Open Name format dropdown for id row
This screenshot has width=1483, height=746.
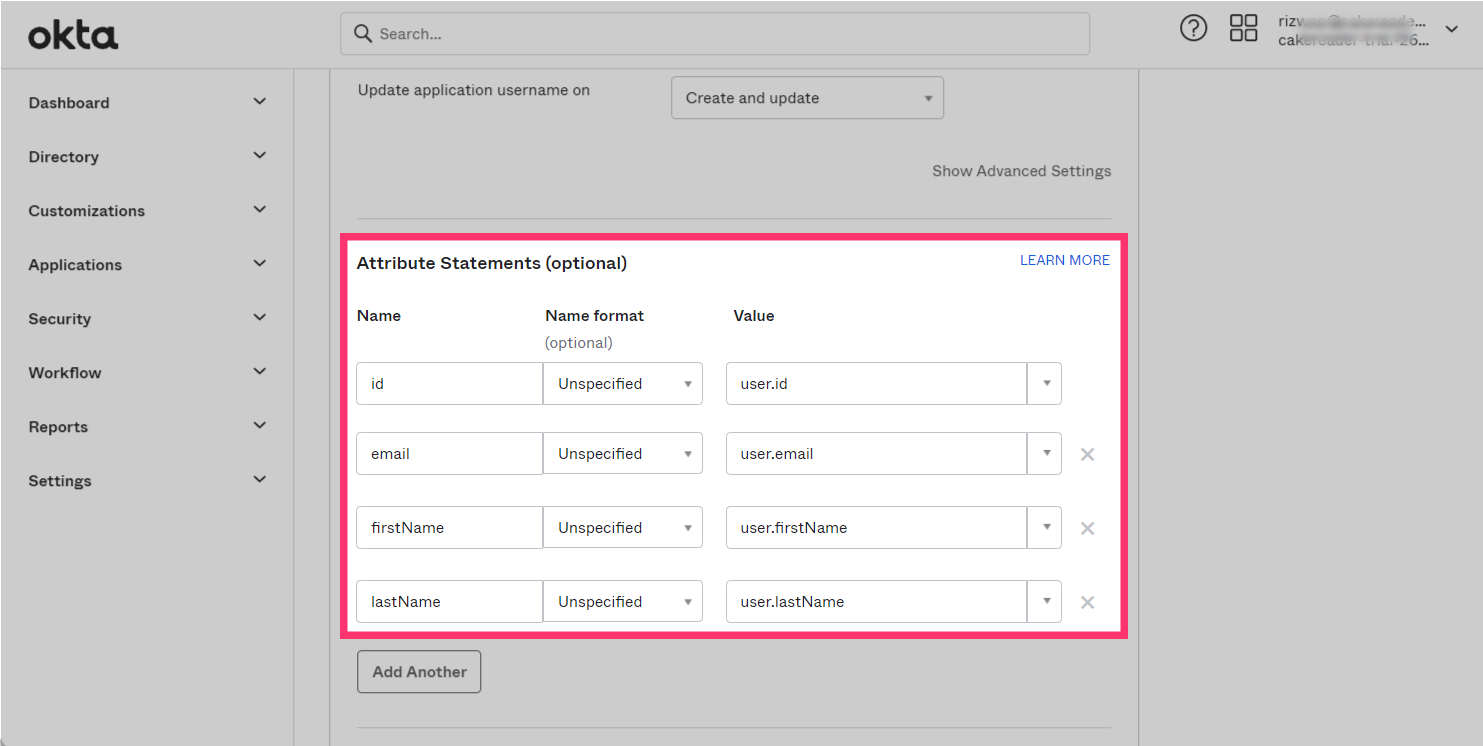[x=623, y=384]
